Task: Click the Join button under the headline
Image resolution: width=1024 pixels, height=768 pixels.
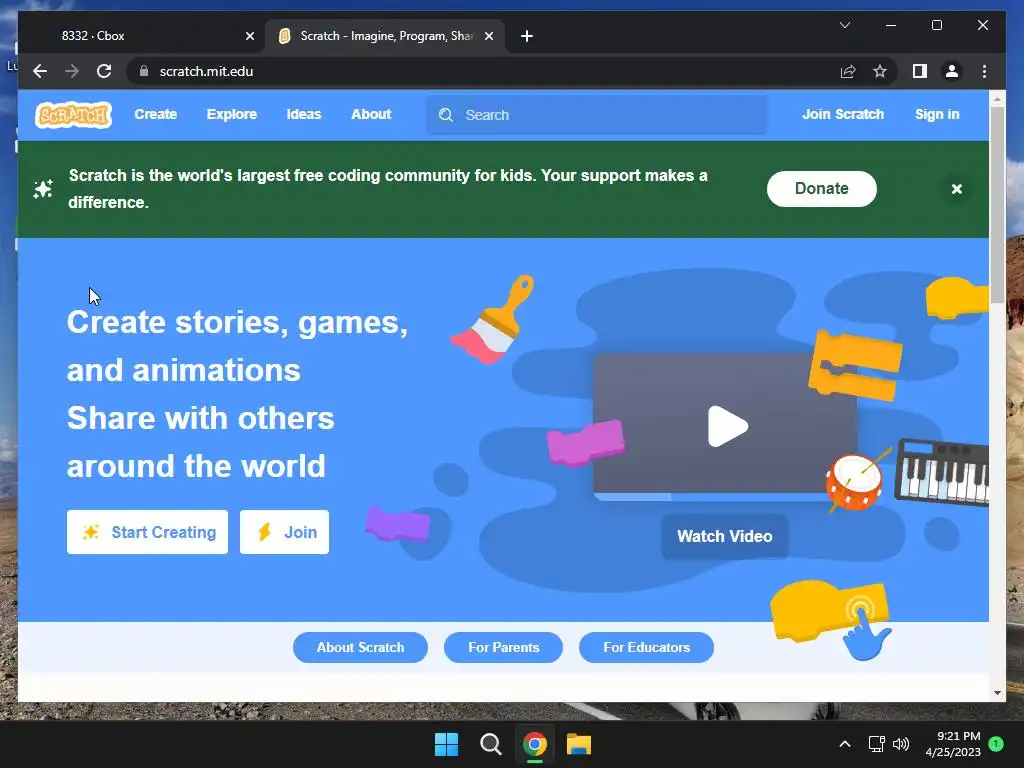Action: (x=284, y=532)
